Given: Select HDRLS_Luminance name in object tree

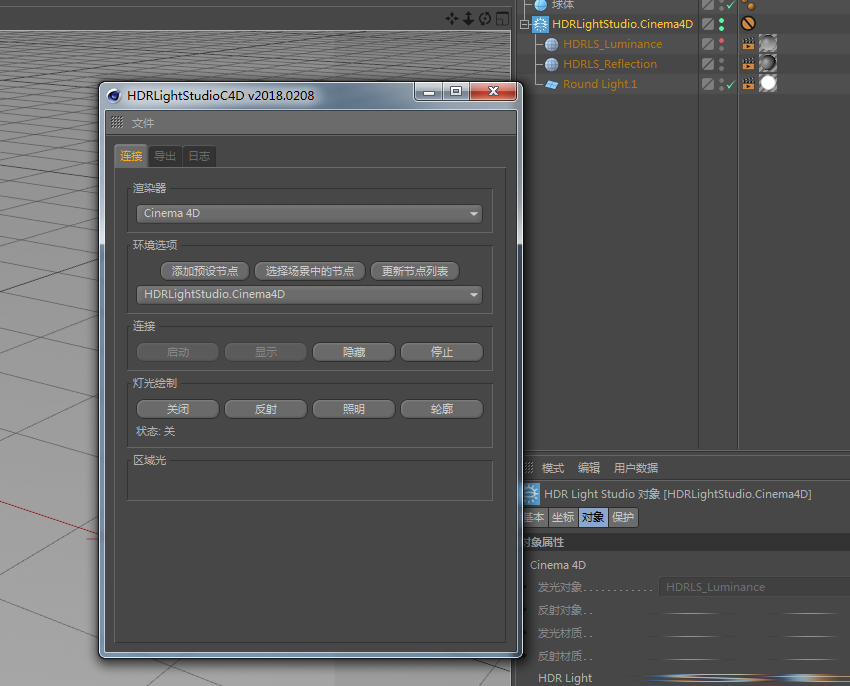Looking at the screenshot, I should [612, 44].
